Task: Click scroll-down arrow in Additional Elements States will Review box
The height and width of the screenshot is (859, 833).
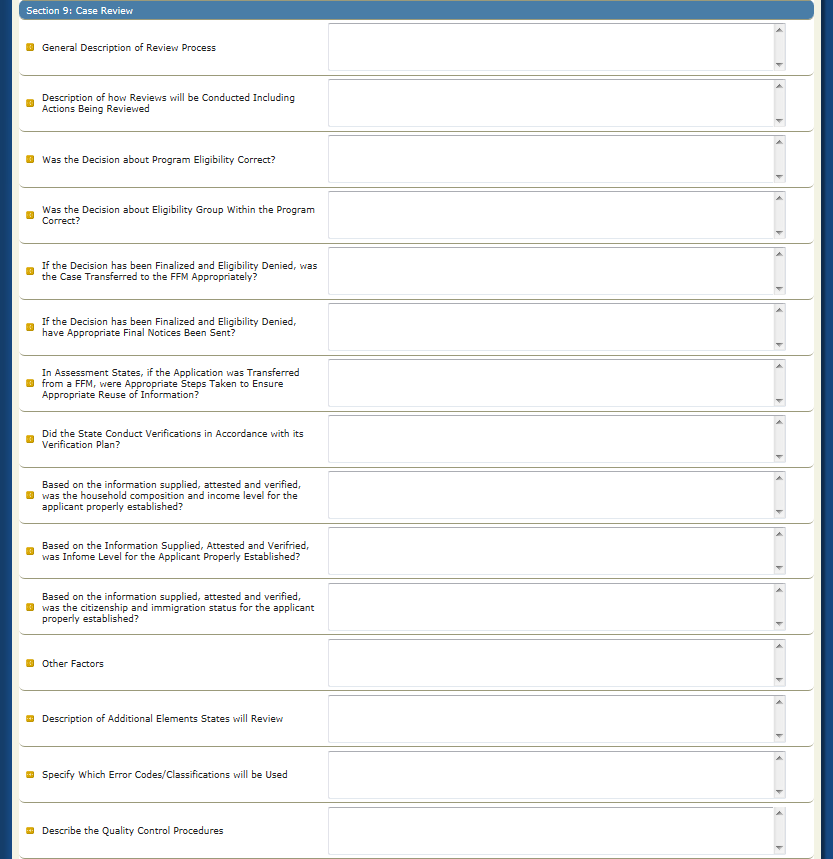Action: (x=779, y=736)
